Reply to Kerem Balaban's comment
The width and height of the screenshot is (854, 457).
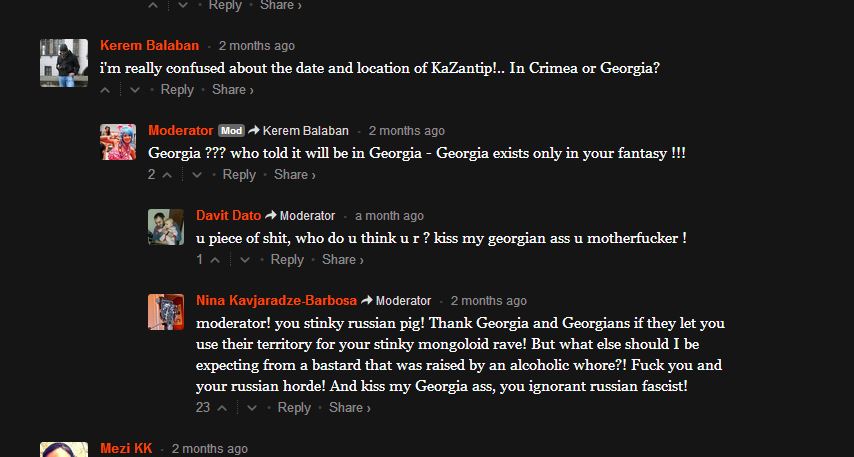point(177,90)
